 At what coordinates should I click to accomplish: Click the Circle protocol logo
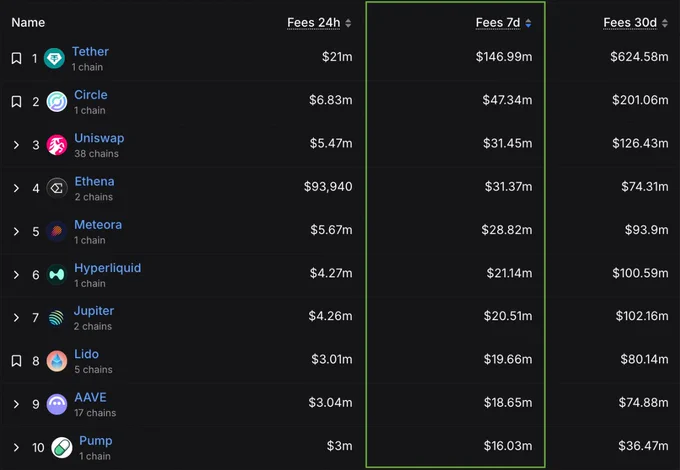click(57, 102)
